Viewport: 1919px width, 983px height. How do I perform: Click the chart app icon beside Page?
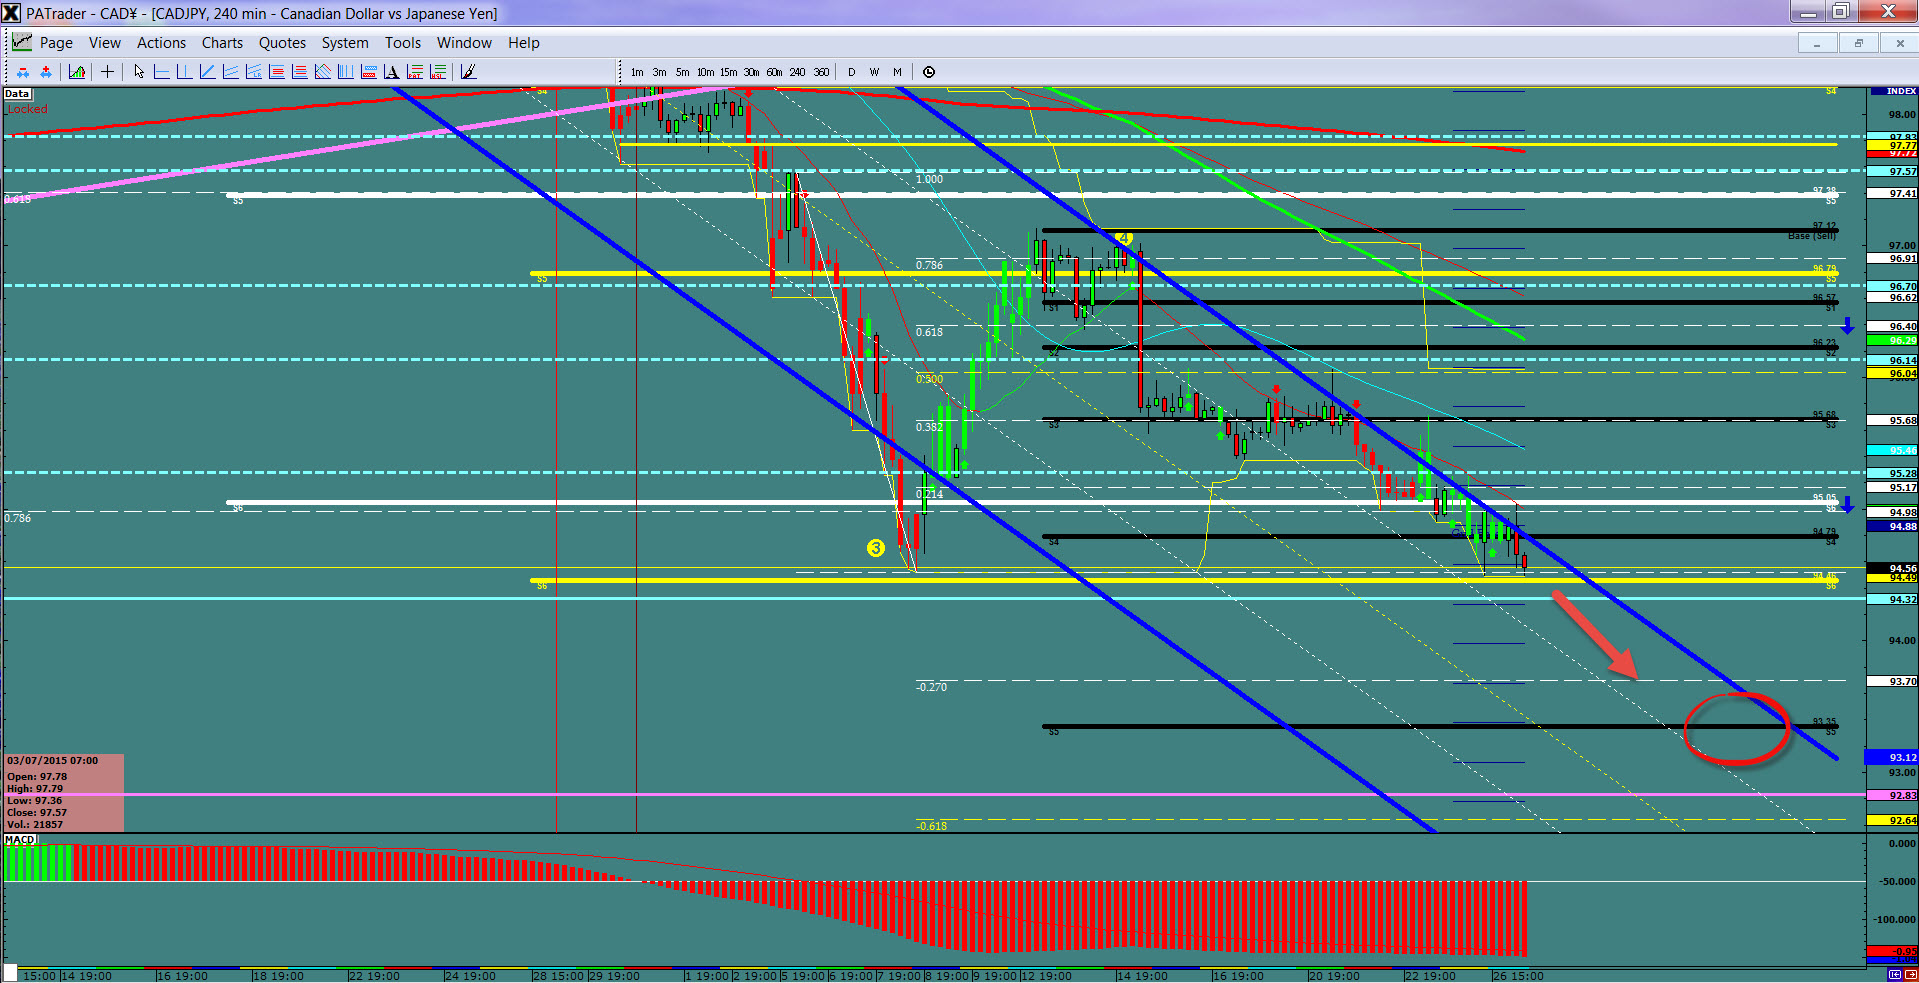[x=21, y=42]
